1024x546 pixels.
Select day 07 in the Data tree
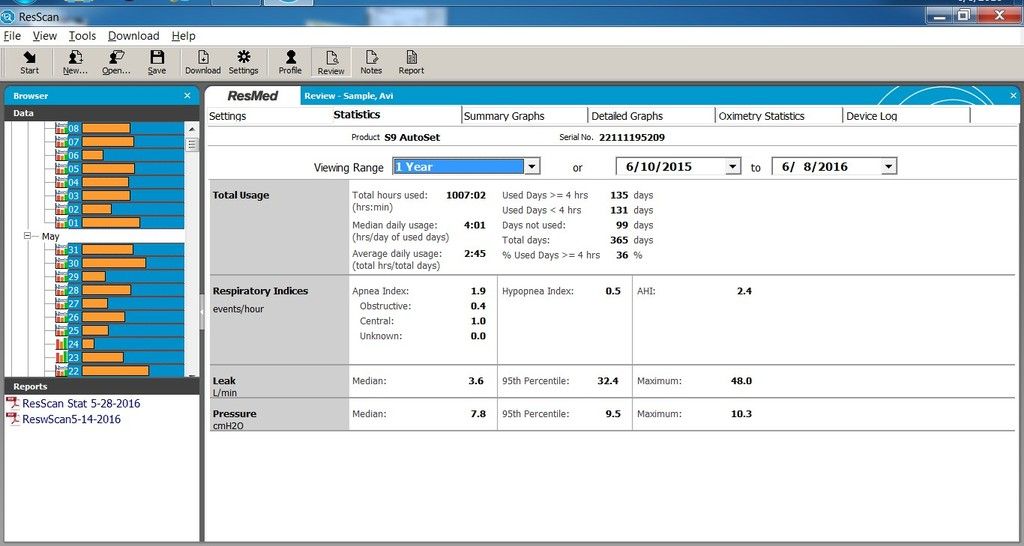coord(120,142)
